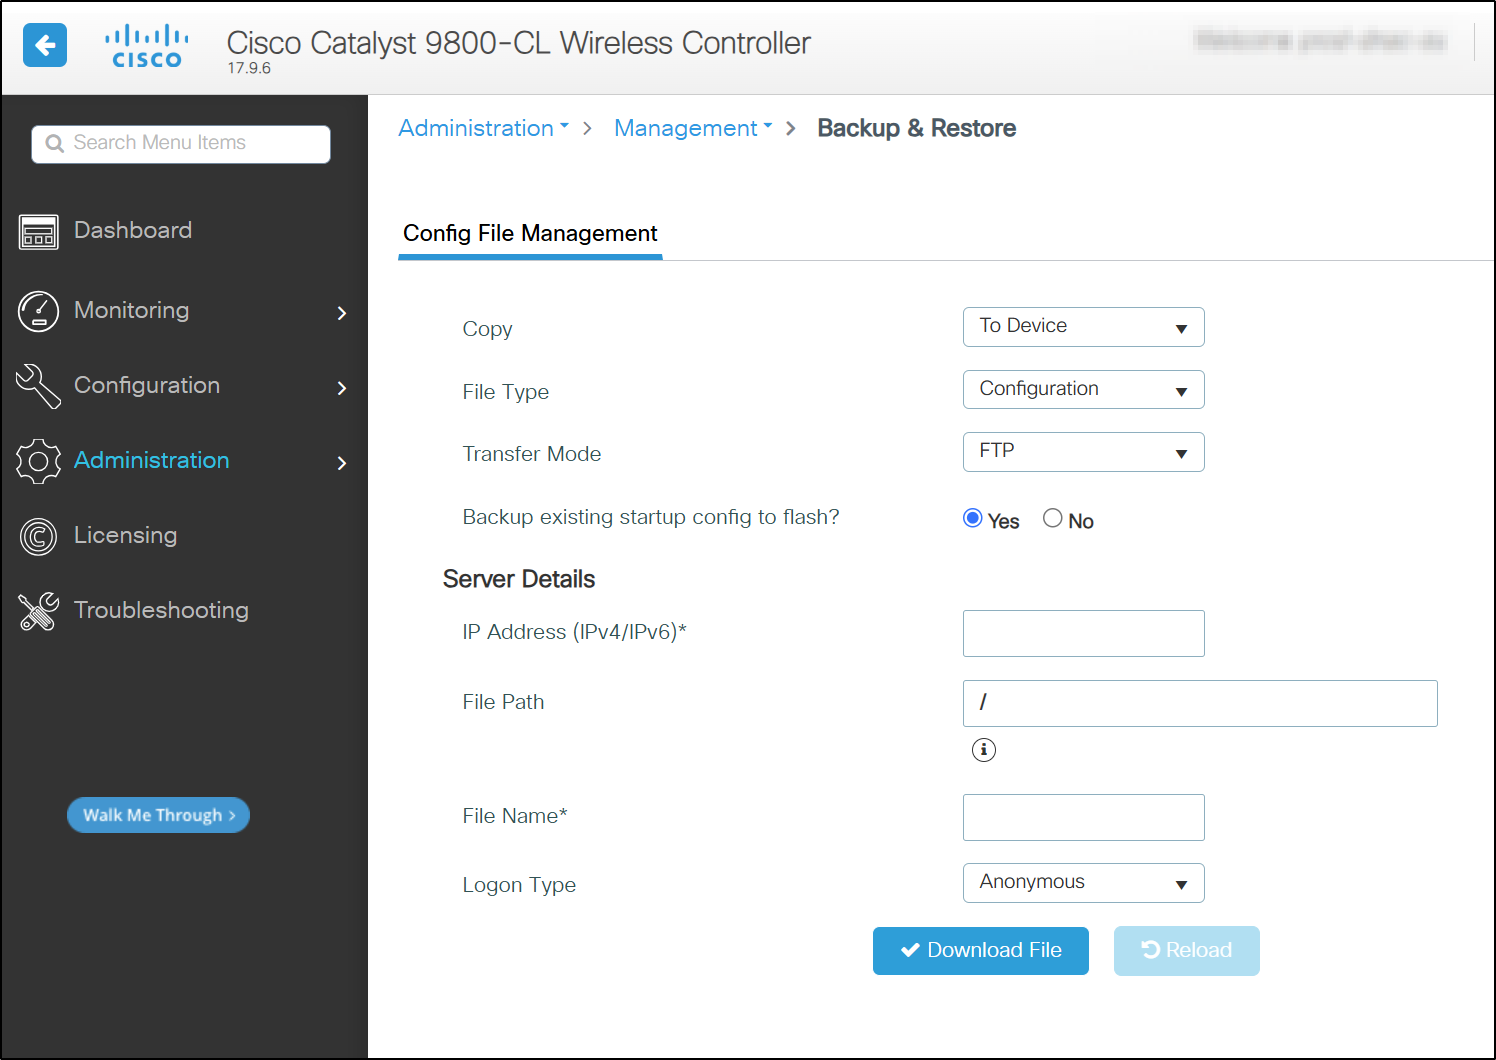Screen dimensions: 1496x1060
Task: Click the Walk Me Through button
Action: coord(157,815)
